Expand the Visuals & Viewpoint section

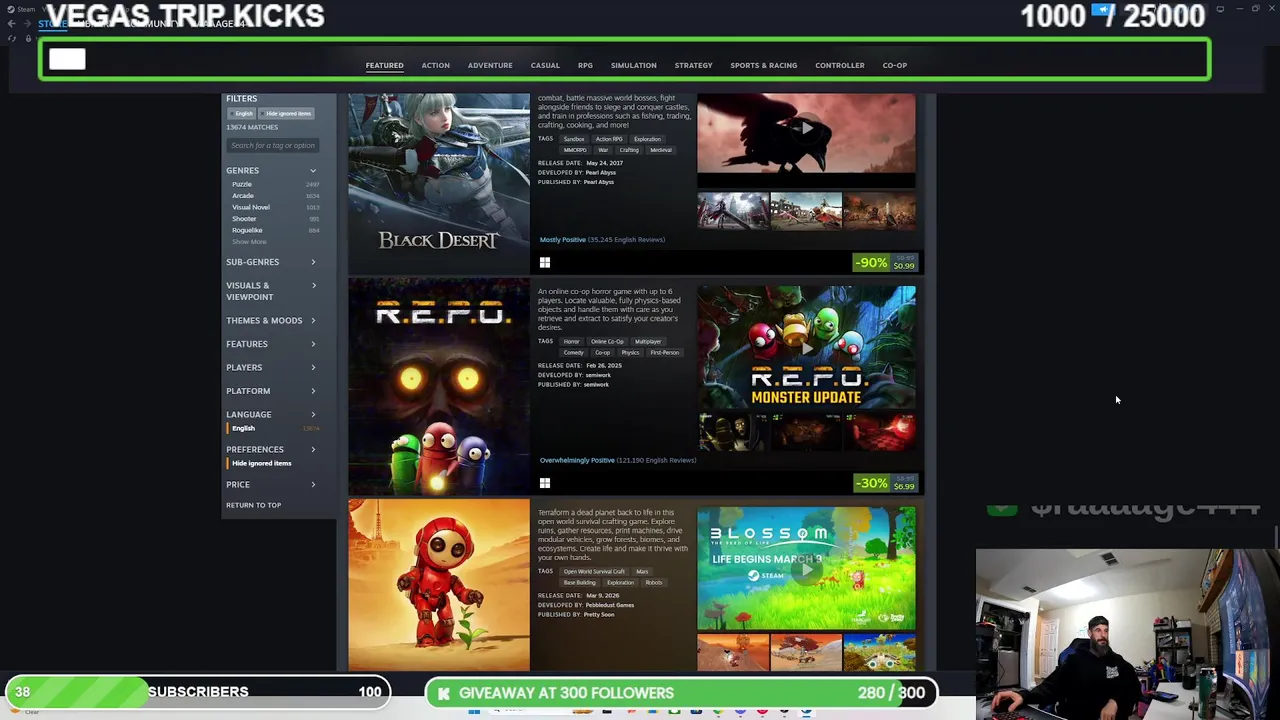(x=271, y=291)
